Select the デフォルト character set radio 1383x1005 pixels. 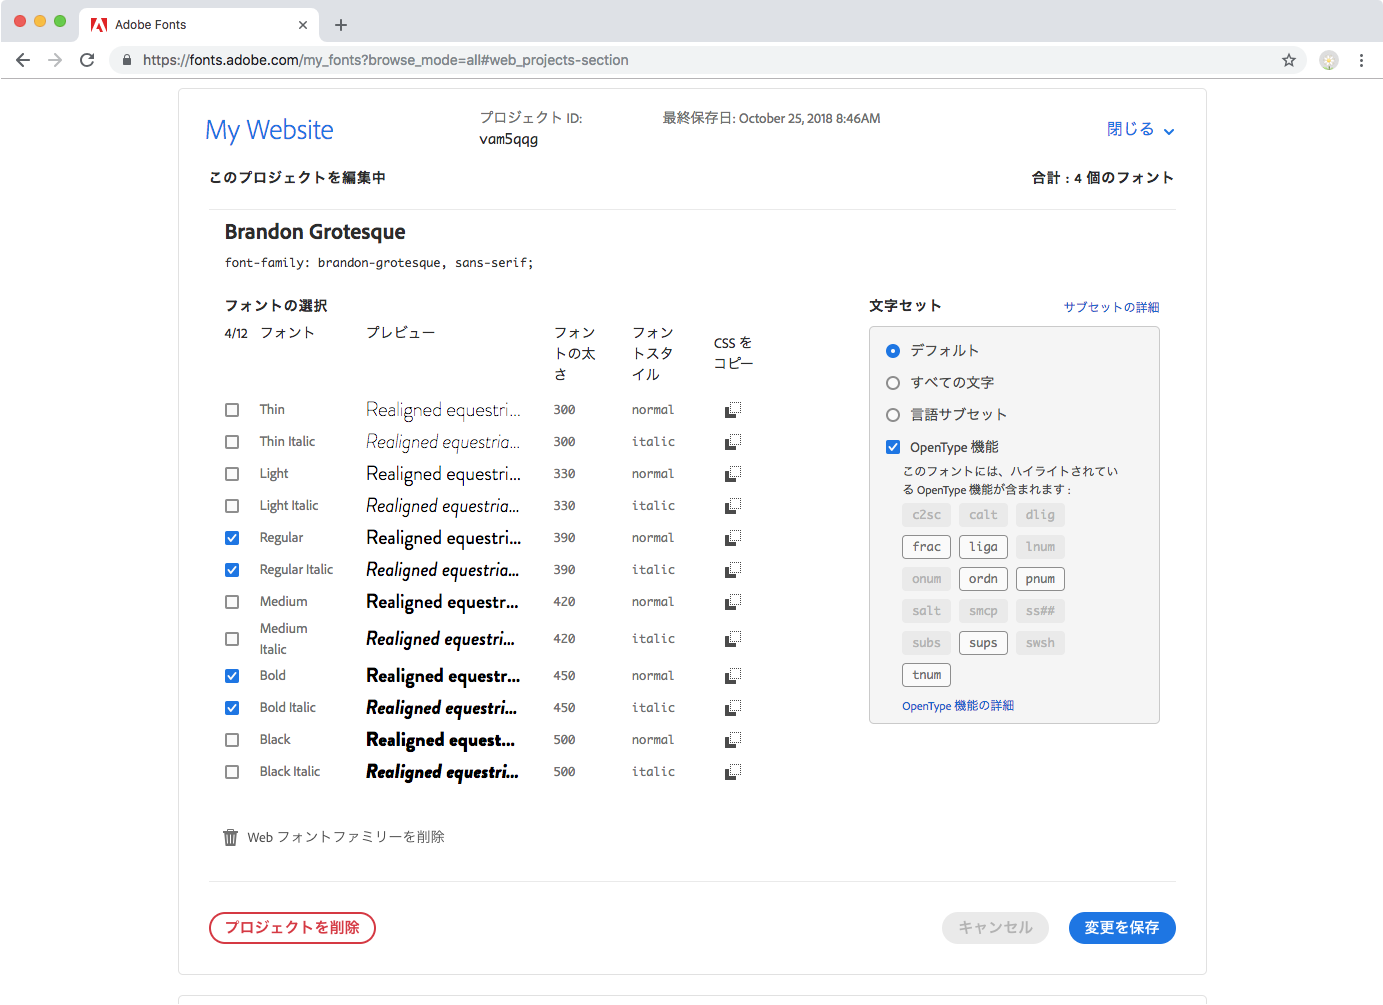(x=893, y=351)
